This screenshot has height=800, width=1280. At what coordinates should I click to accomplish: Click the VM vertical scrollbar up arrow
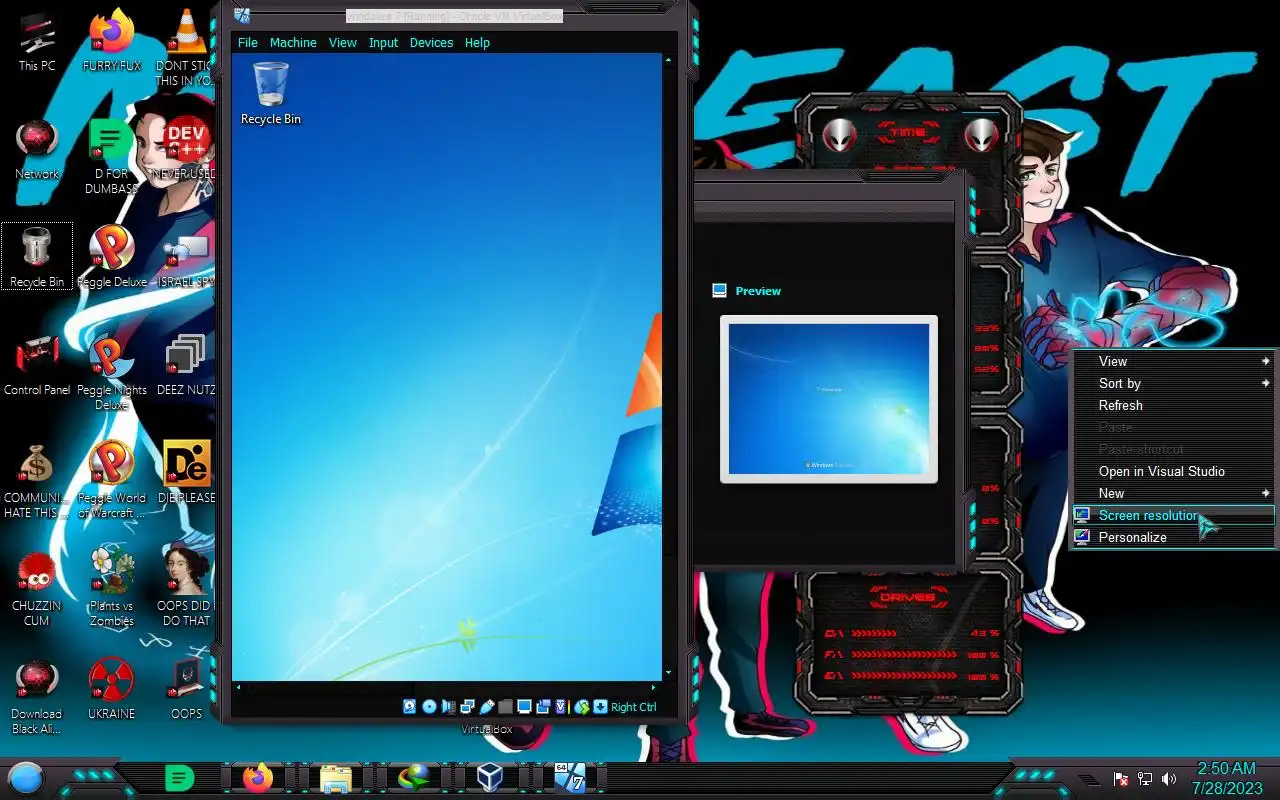668,59
